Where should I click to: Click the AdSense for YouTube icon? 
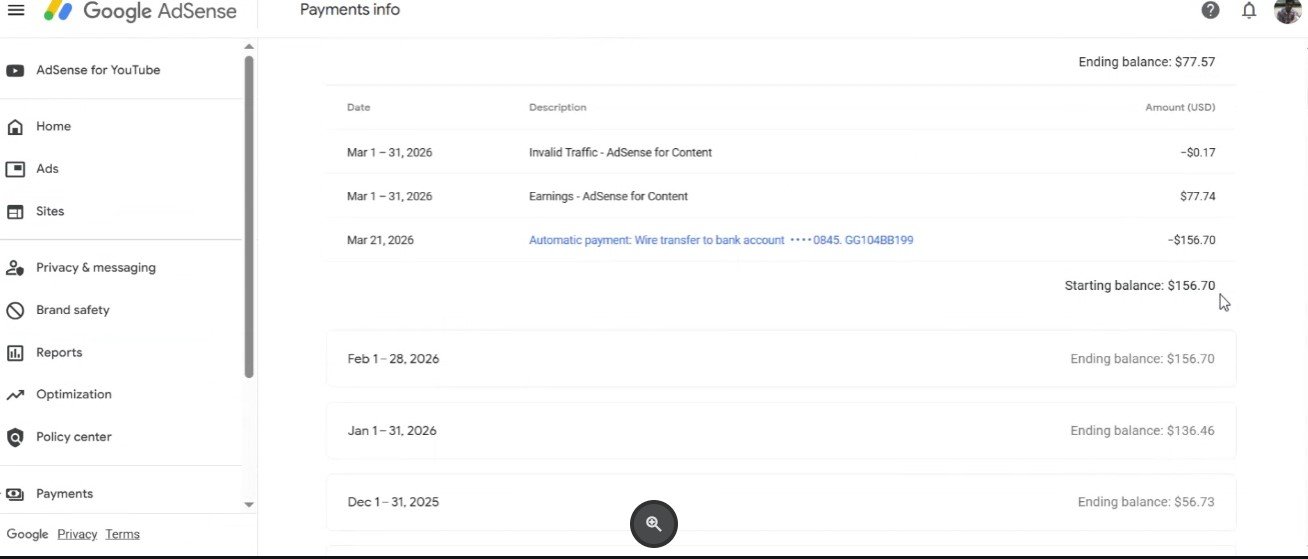tap(15, 71)
